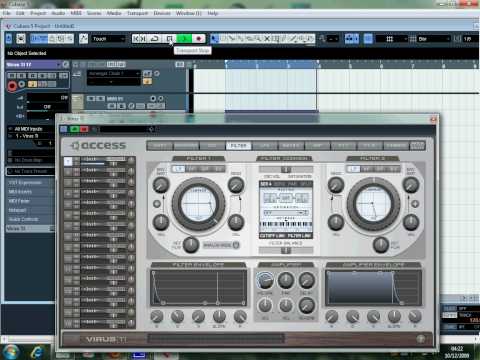This screenshot has height=360, width=480.
Task: Switch to the Browser tab in Virus plugin
Action: coord(186,146)
